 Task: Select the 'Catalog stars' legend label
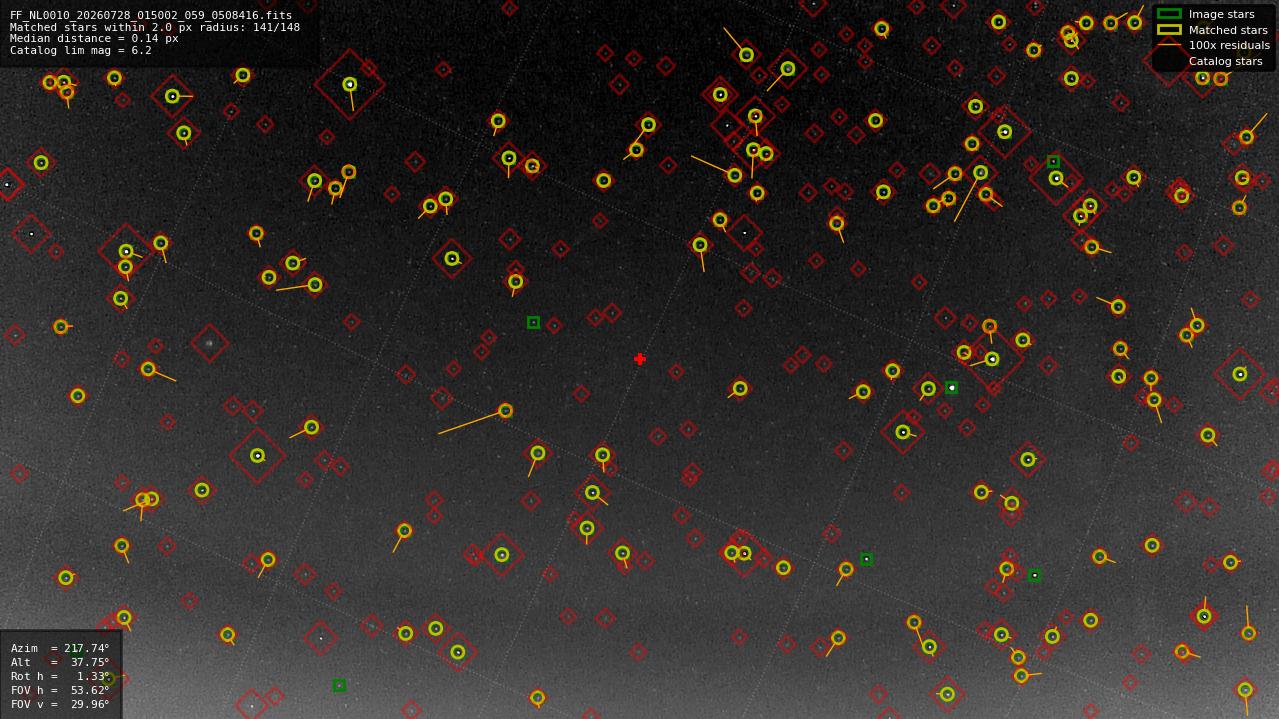pyautogui.click(x=1225, y=61)
